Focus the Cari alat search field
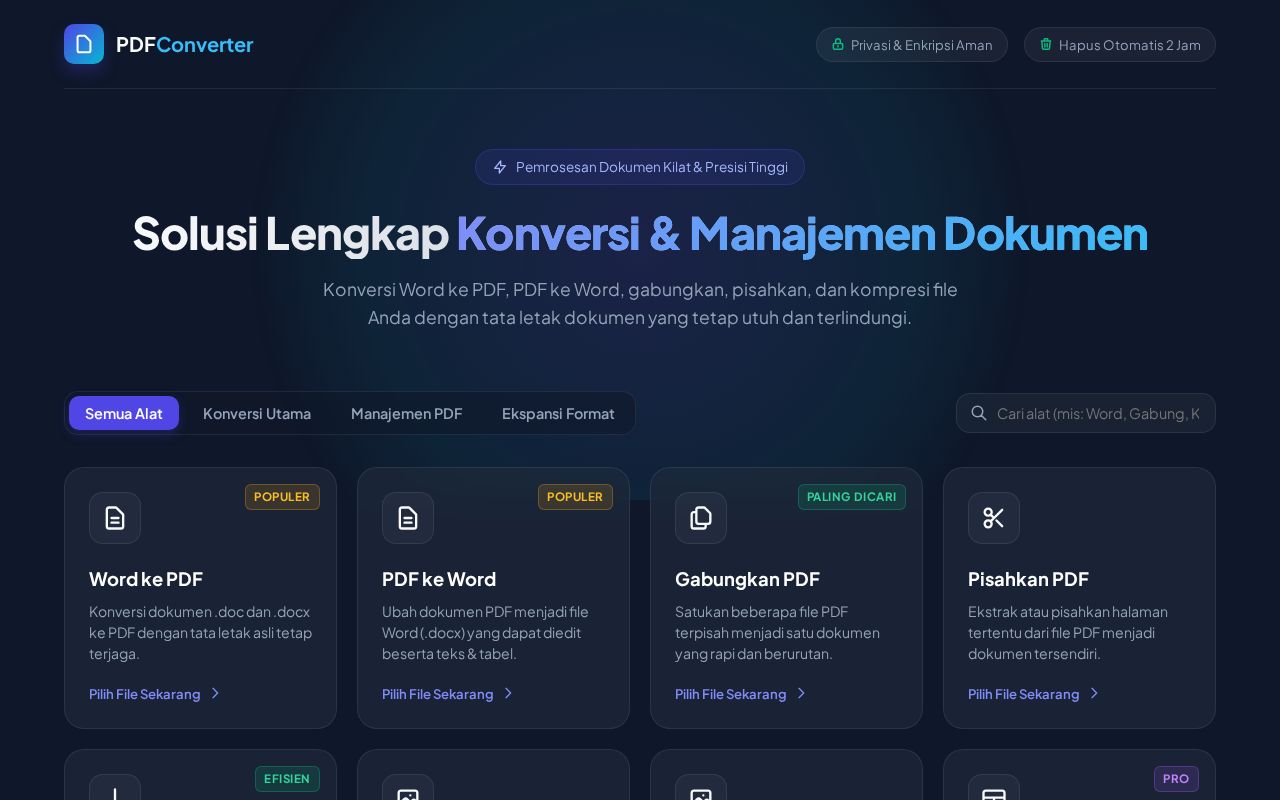The width and height of the screenshot is (1280, 800). pos(1086,413)
